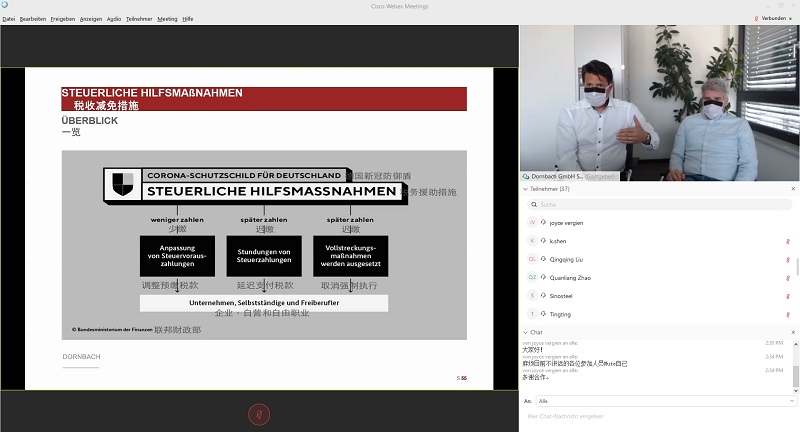Viewport: 800px width, 432px height.
Task: Open the Freigeben menu
Action: pyautogui.click(x=62, y=18)
